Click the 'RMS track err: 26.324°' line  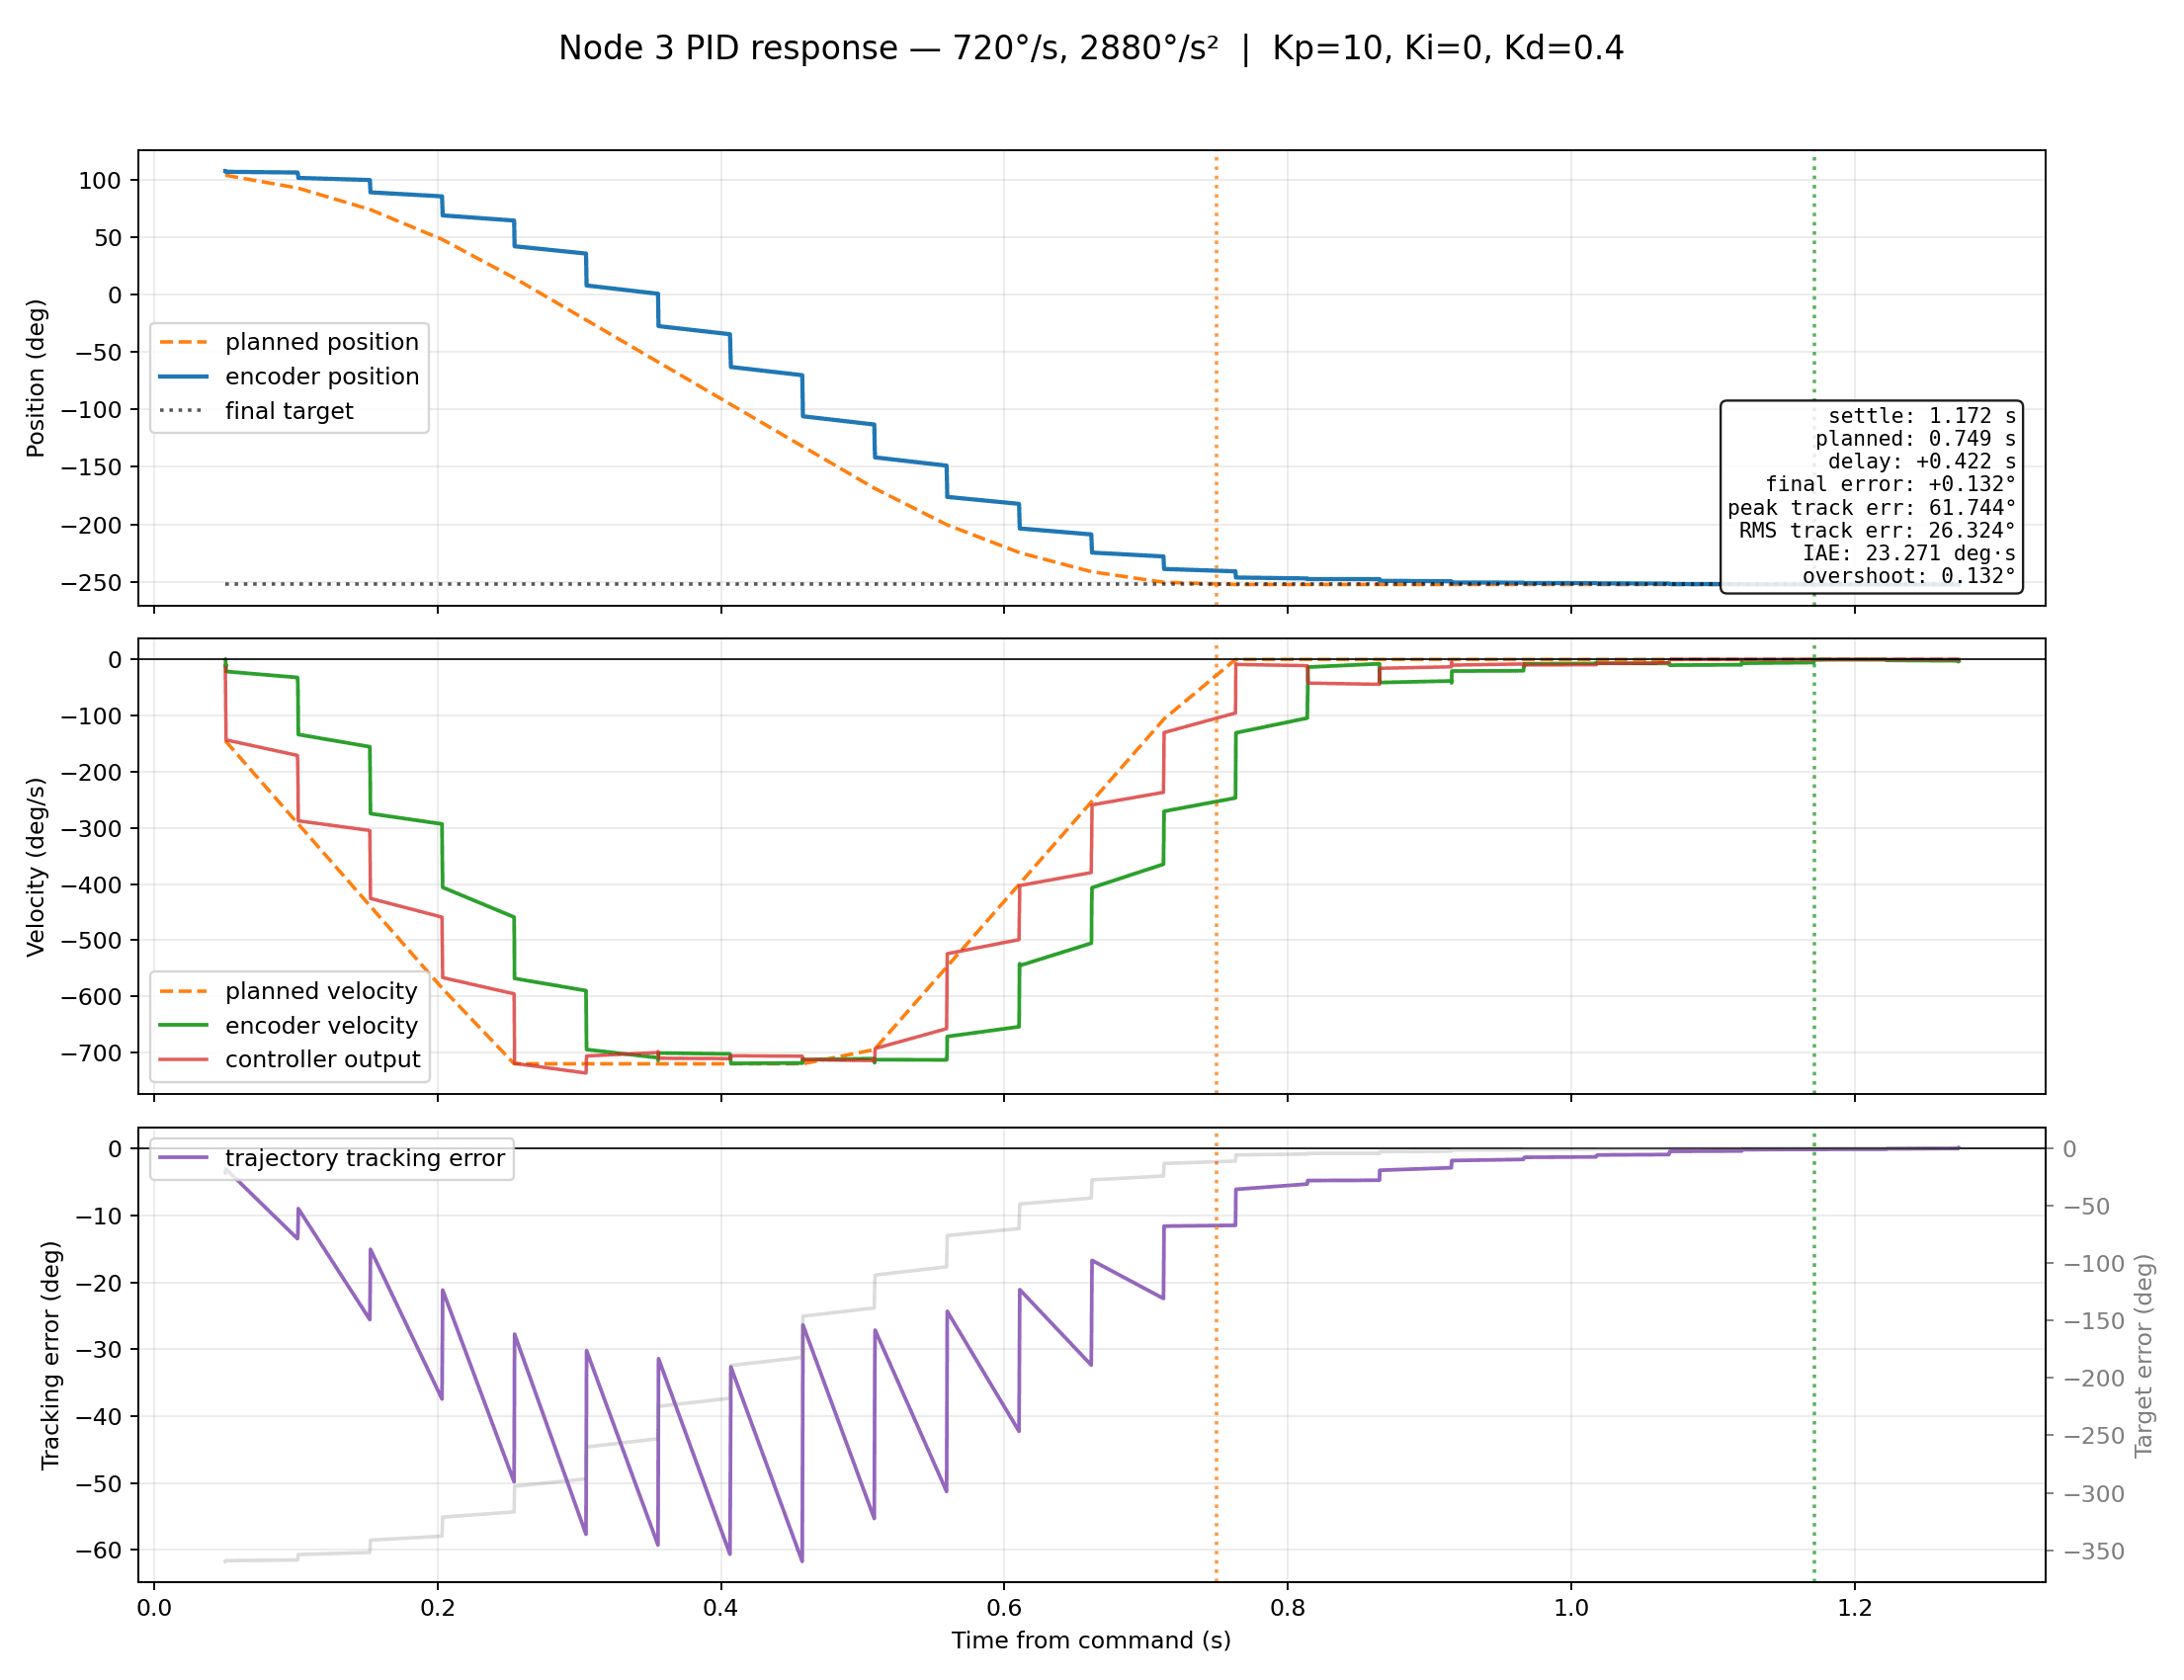pyautogui.click(x=1878, y=531)
